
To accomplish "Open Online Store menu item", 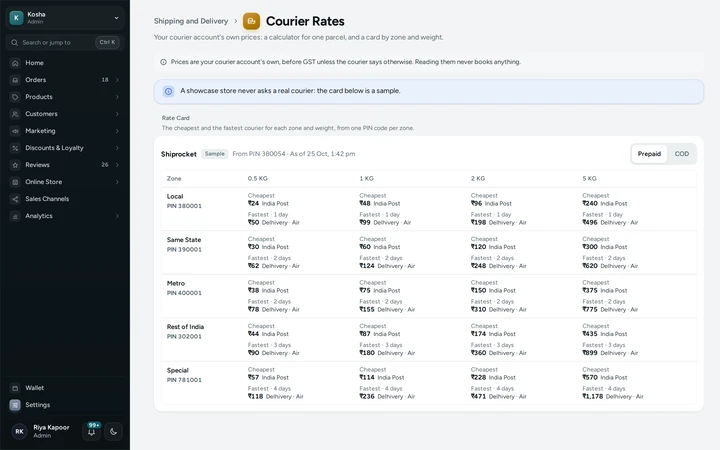I will (65, 182).
